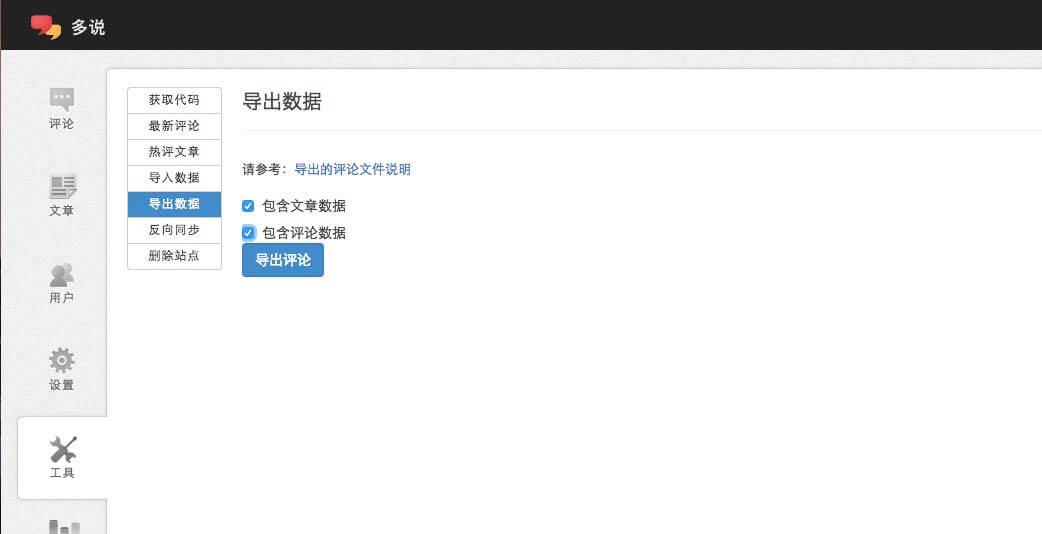Screen dimensions: 1042x534
Task: Select the 获取代码 menu item
Action: (174, 100)
